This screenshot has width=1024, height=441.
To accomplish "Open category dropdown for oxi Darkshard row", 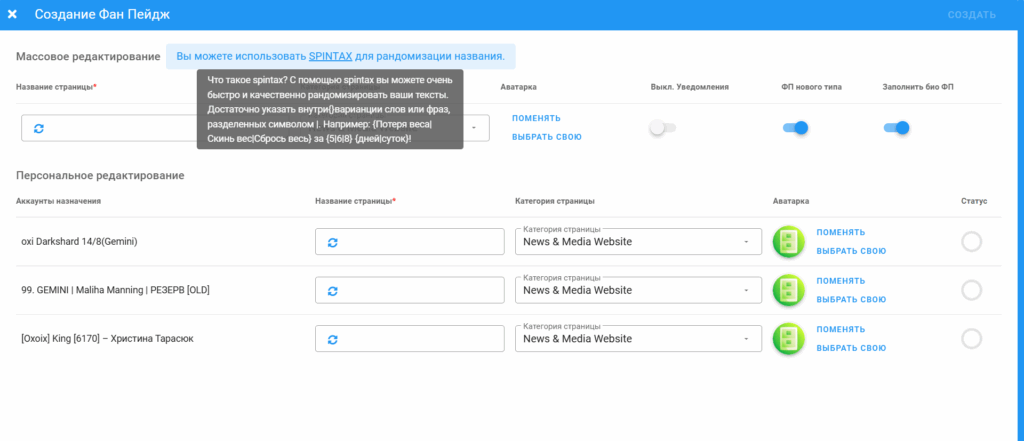I will click(x=639, y=242).
